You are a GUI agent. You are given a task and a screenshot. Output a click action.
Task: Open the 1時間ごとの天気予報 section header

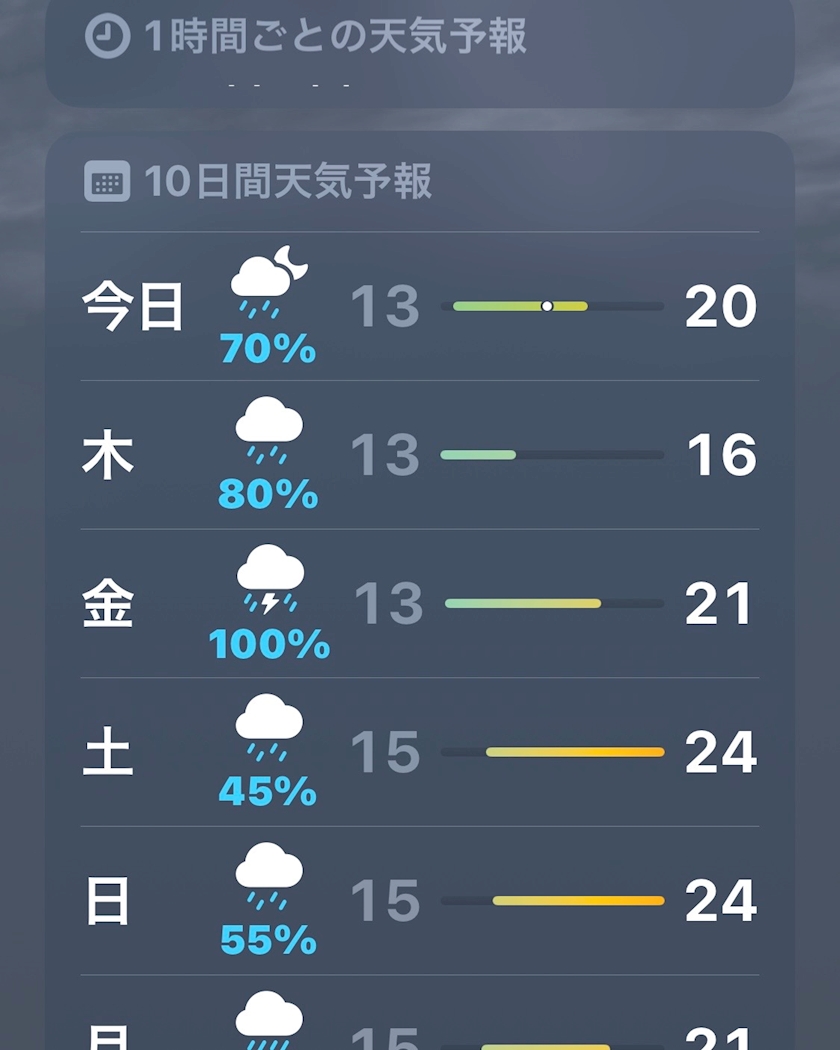[x=335, y=38]
